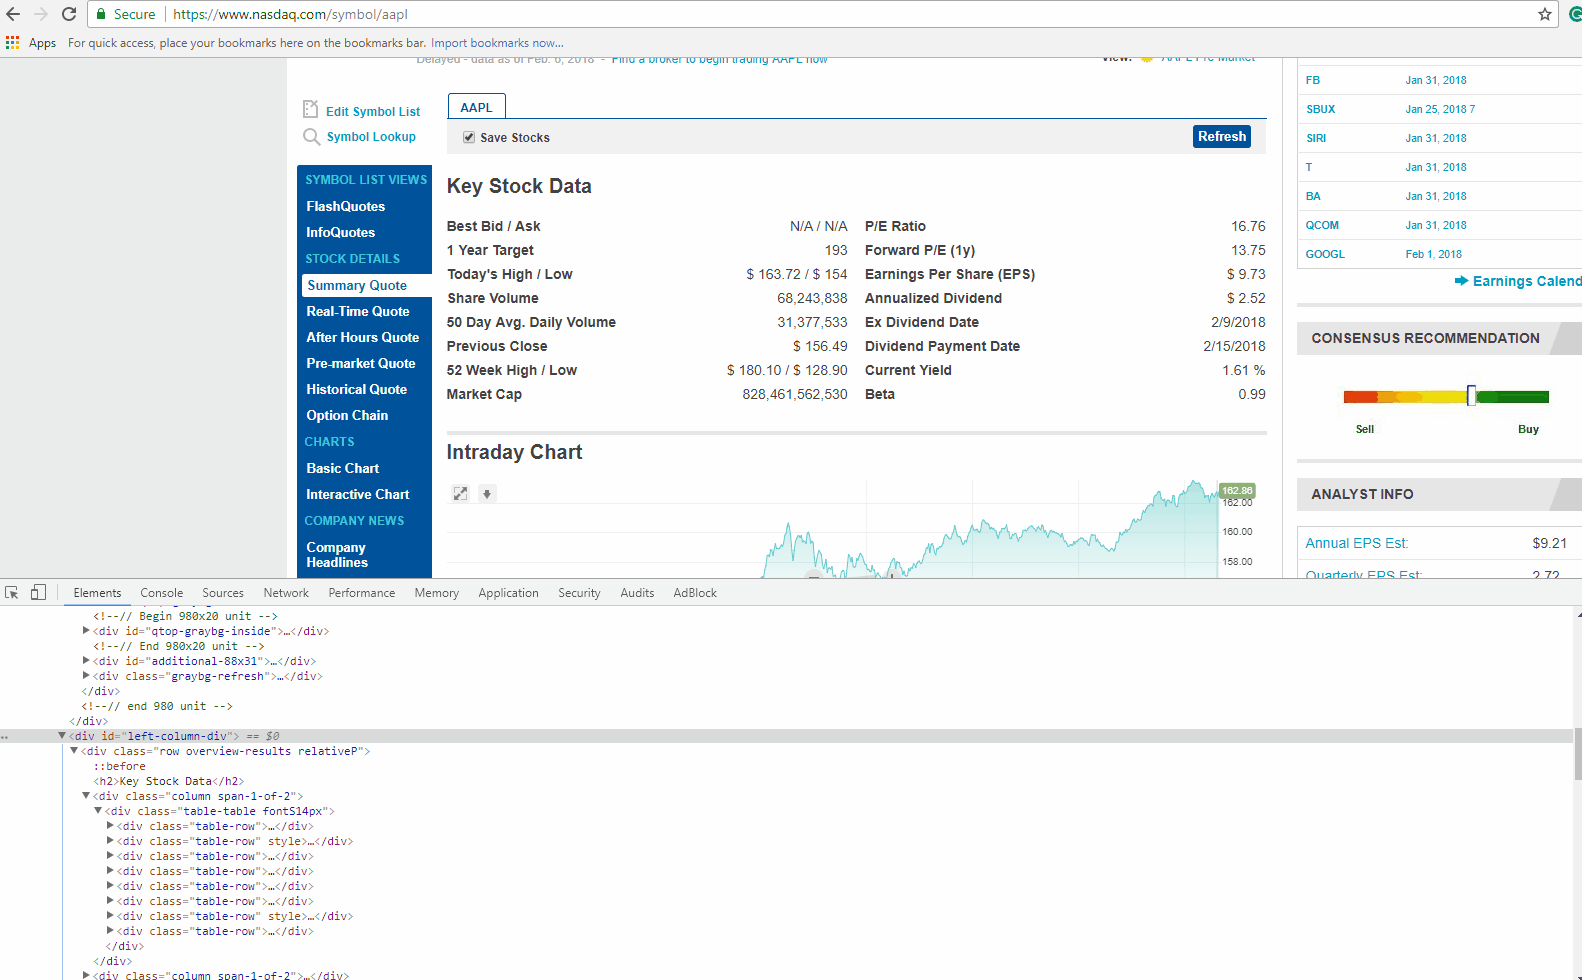
Task: Collapse the first column span-1-of-2 node
Action: point(86,796)
